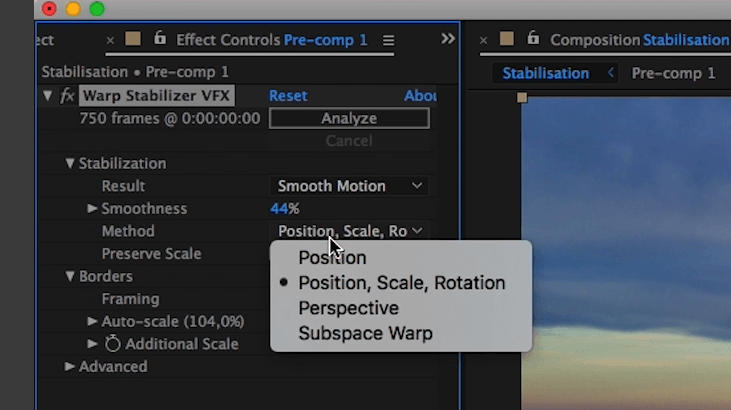The width and height of the screenshot is (731, 410).
Task: Open the Effect Controls panel menu
Action: click(x=388, y=41)
